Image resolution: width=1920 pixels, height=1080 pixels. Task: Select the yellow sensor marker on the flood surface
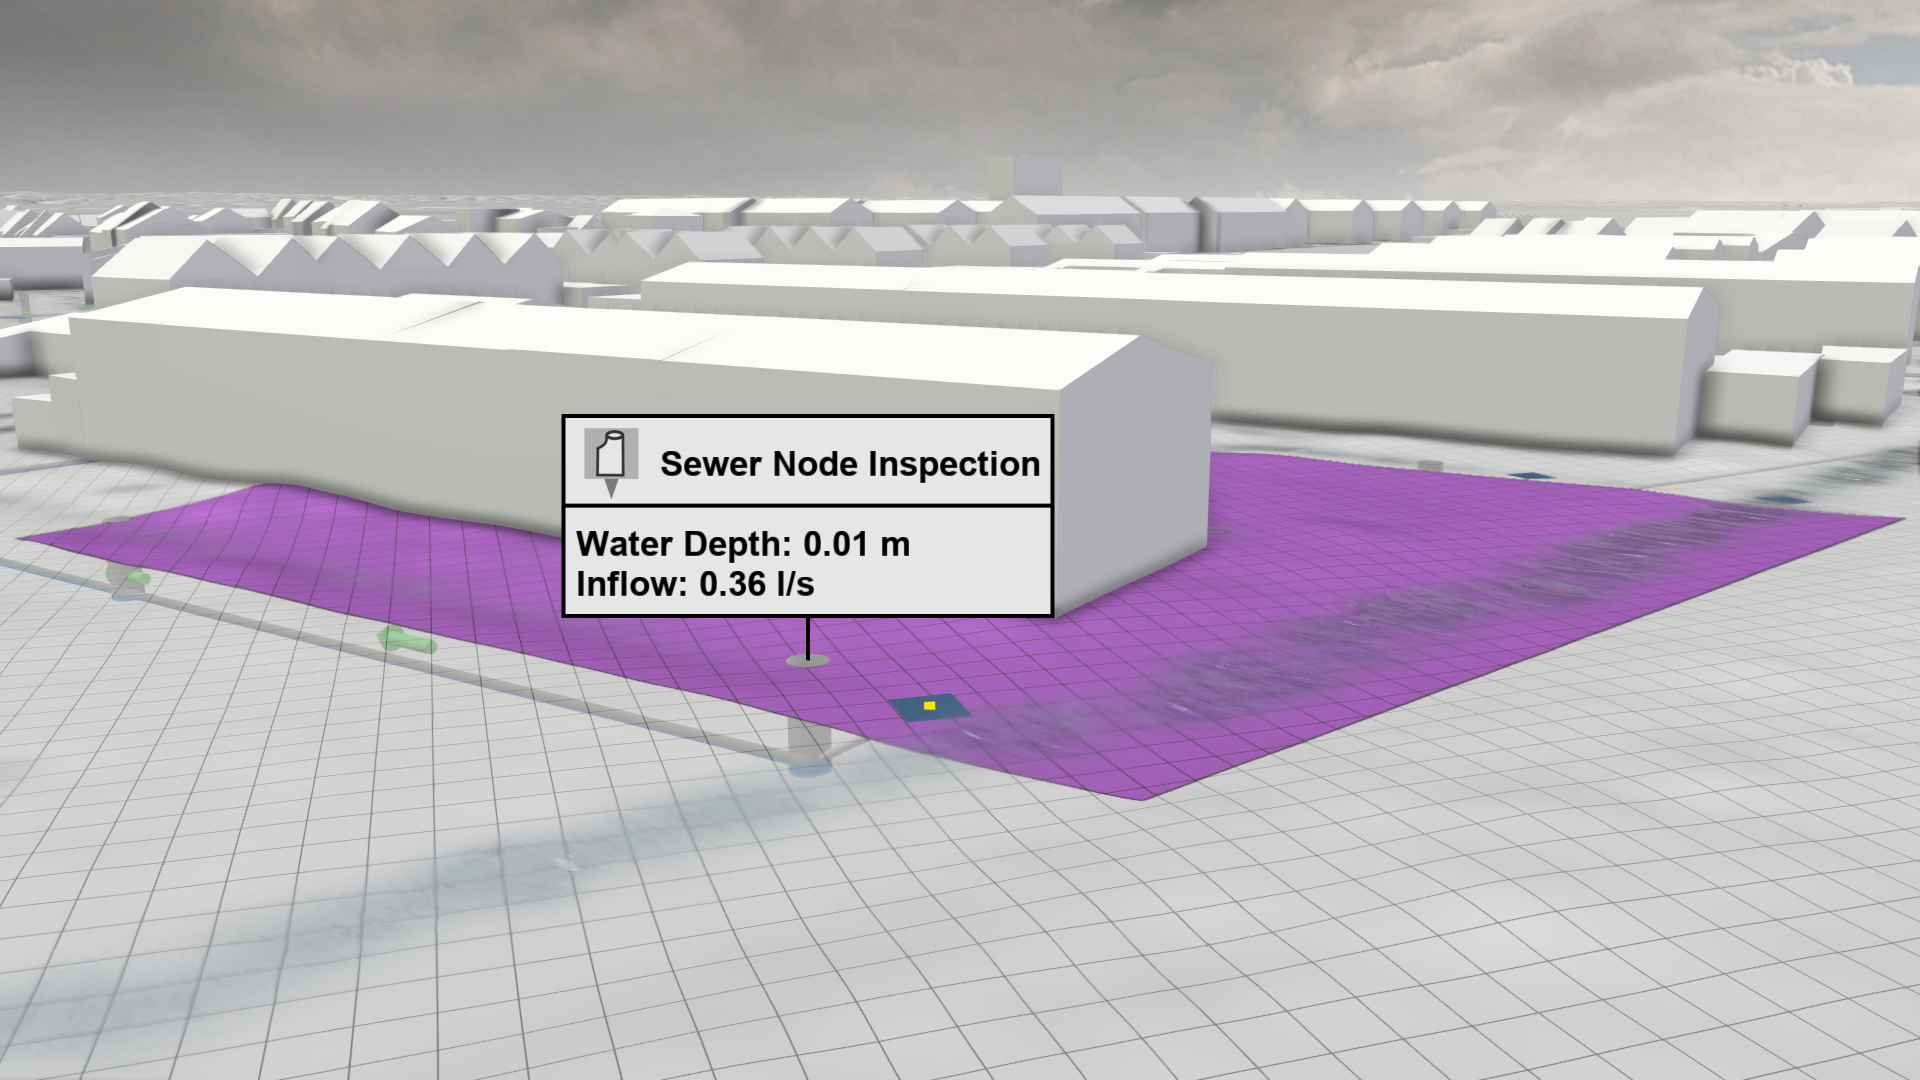point(929,704)
